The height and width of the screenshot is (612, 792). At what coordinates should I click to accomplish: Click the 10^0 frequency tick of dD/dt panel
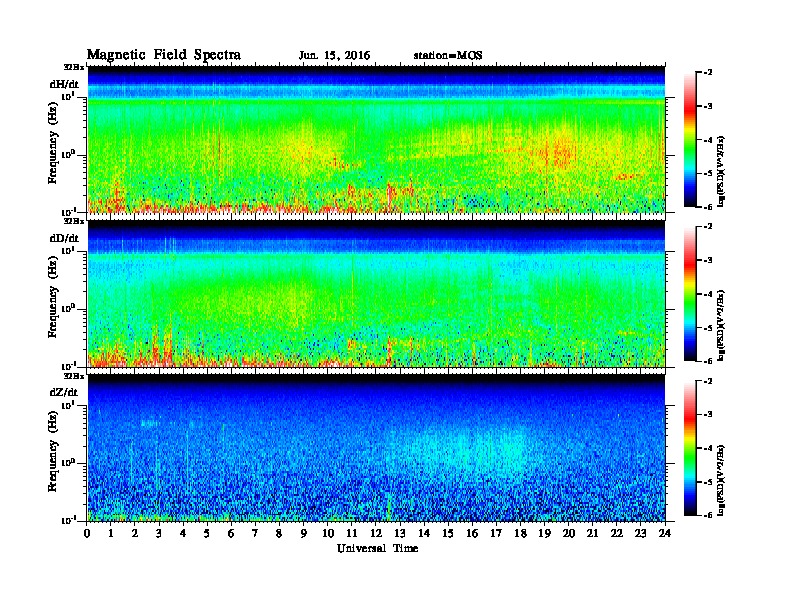(x=68, y=309)
